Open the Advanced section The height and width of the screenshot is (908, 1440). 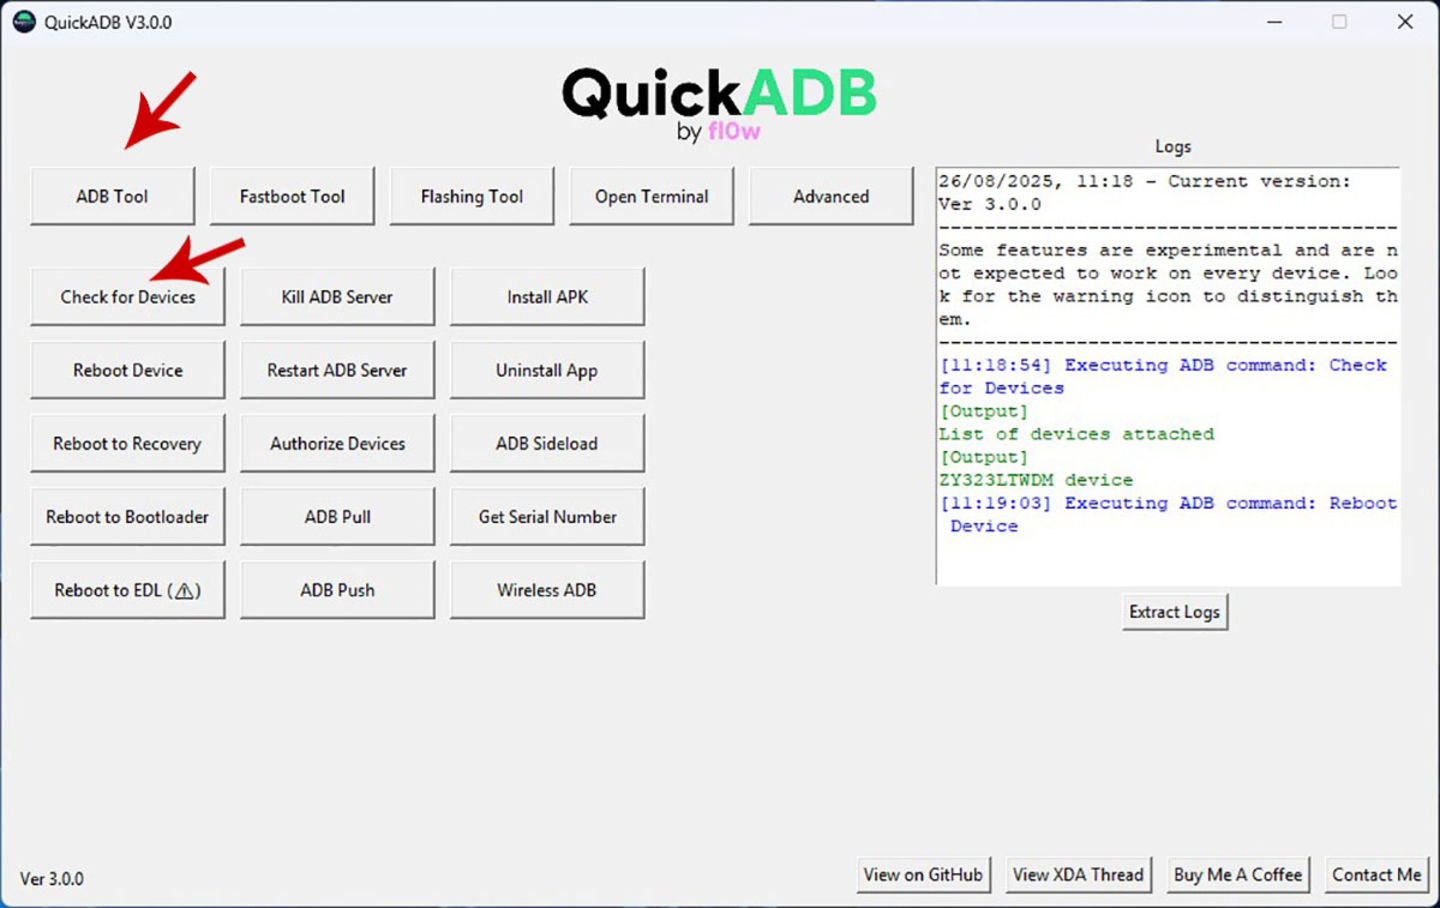(831, 196)
